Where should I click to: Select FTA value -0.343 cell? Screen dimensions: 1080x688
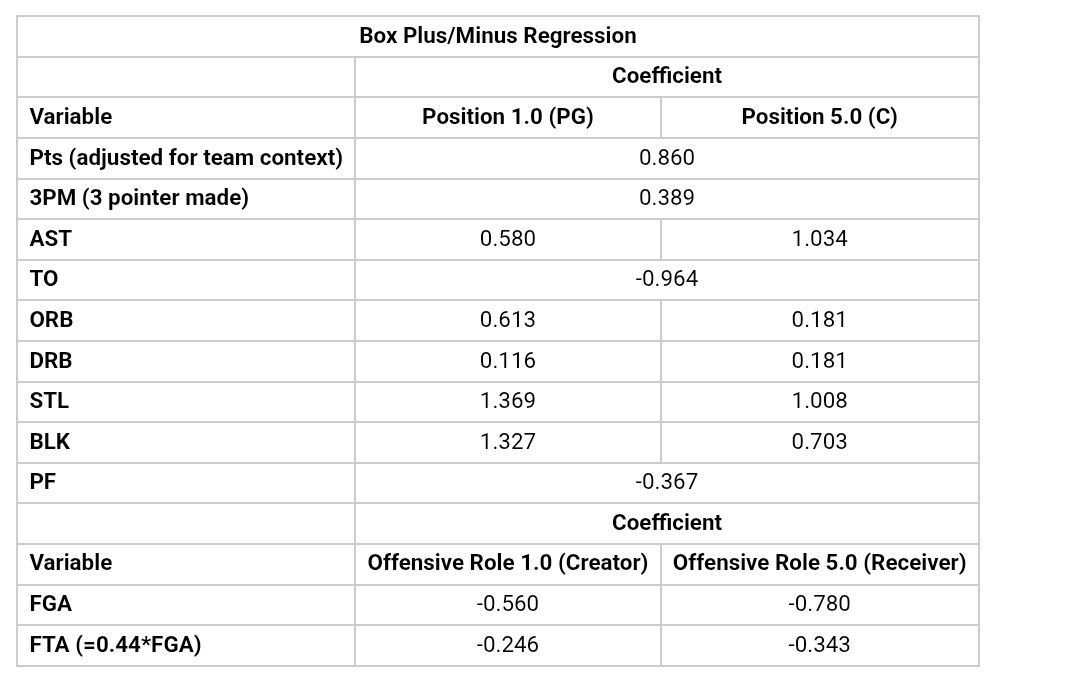tap(819, 645)
